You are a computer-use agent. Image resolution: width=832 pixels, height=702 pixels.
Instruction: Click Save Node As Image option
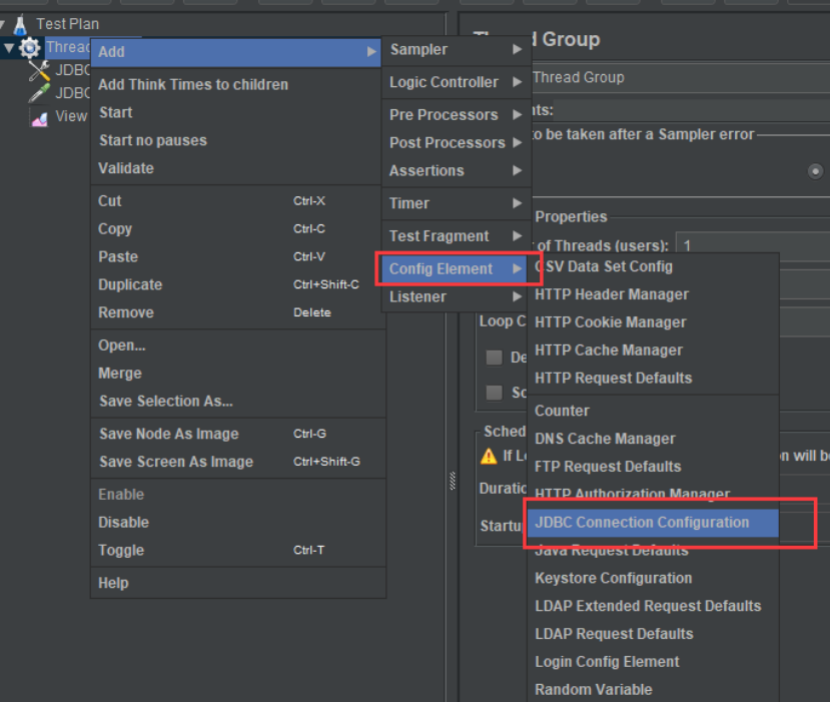[x=168, y=434]
